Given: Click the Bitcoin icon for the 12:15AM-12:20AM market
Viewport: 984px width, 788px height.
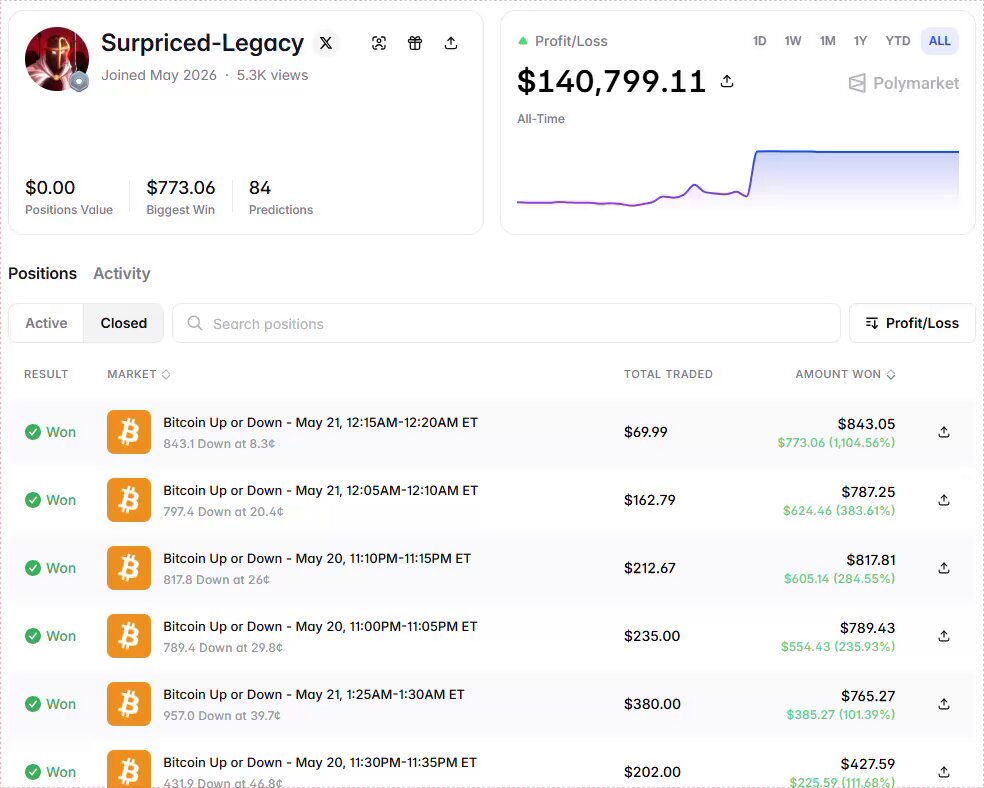Looking at the screenshot, I should tap(129, 432).
